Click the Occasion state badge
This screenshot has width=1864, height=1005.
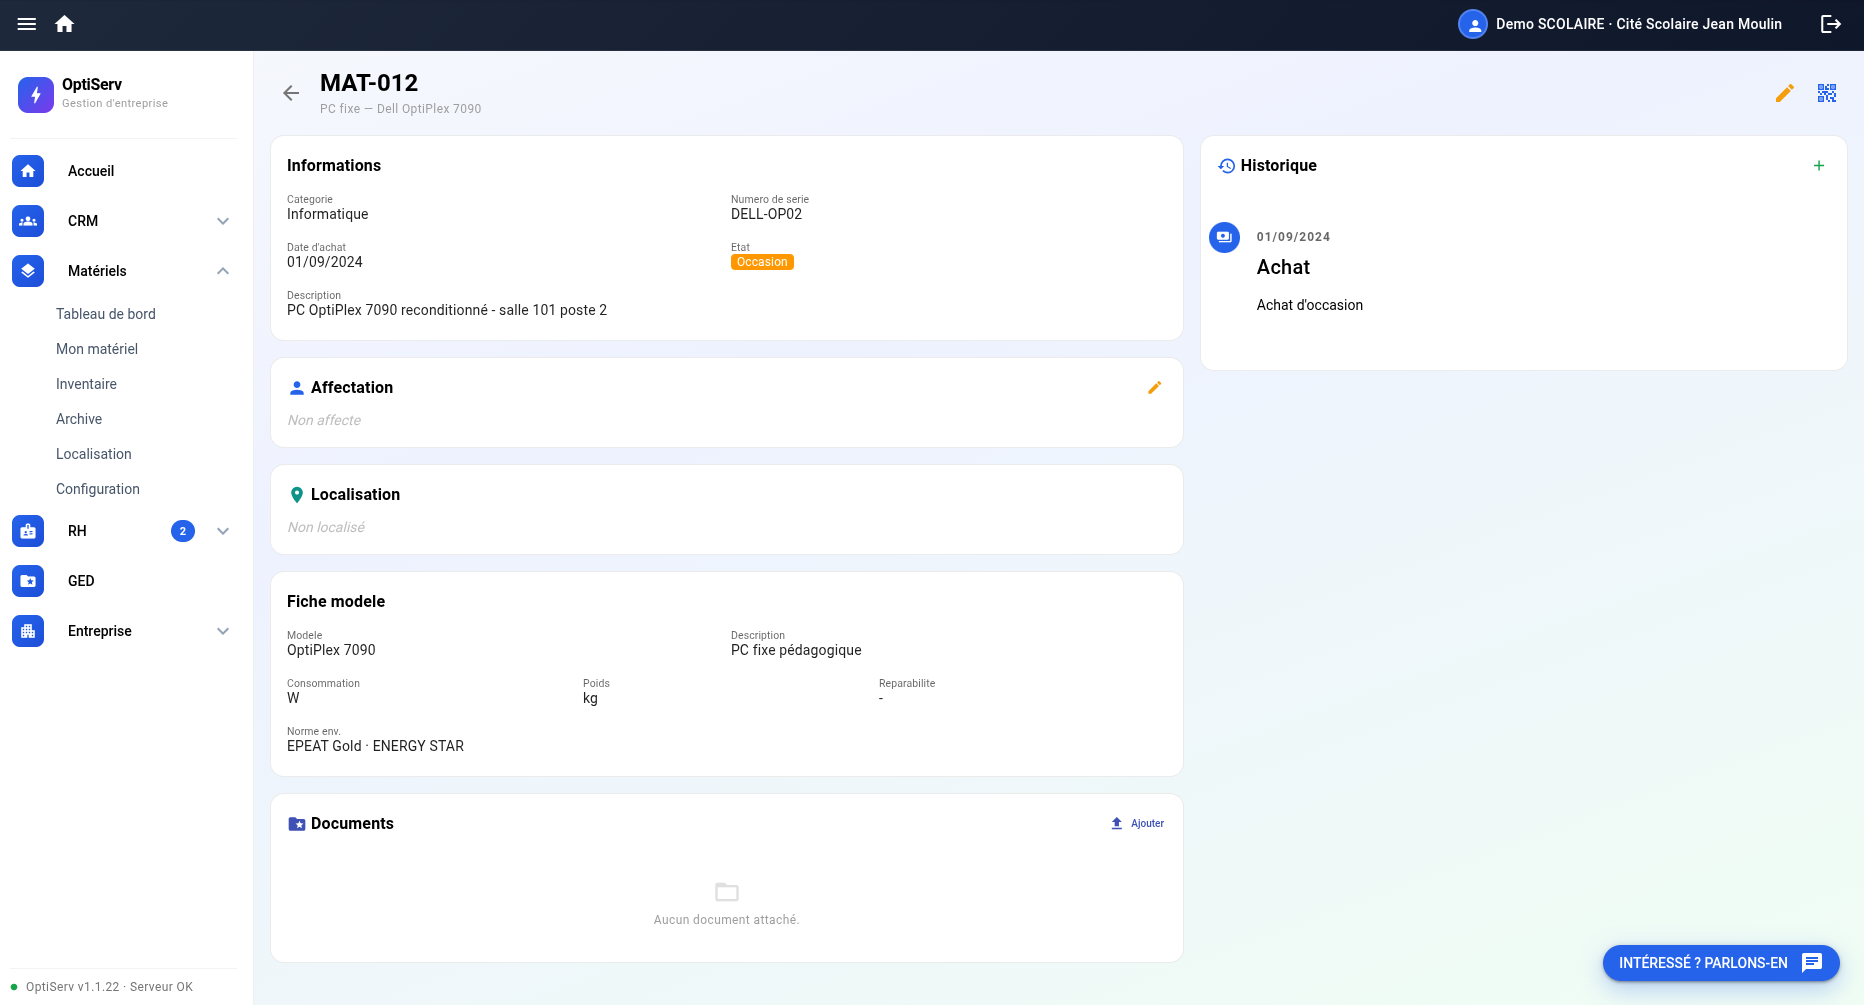tap(762, 262)
